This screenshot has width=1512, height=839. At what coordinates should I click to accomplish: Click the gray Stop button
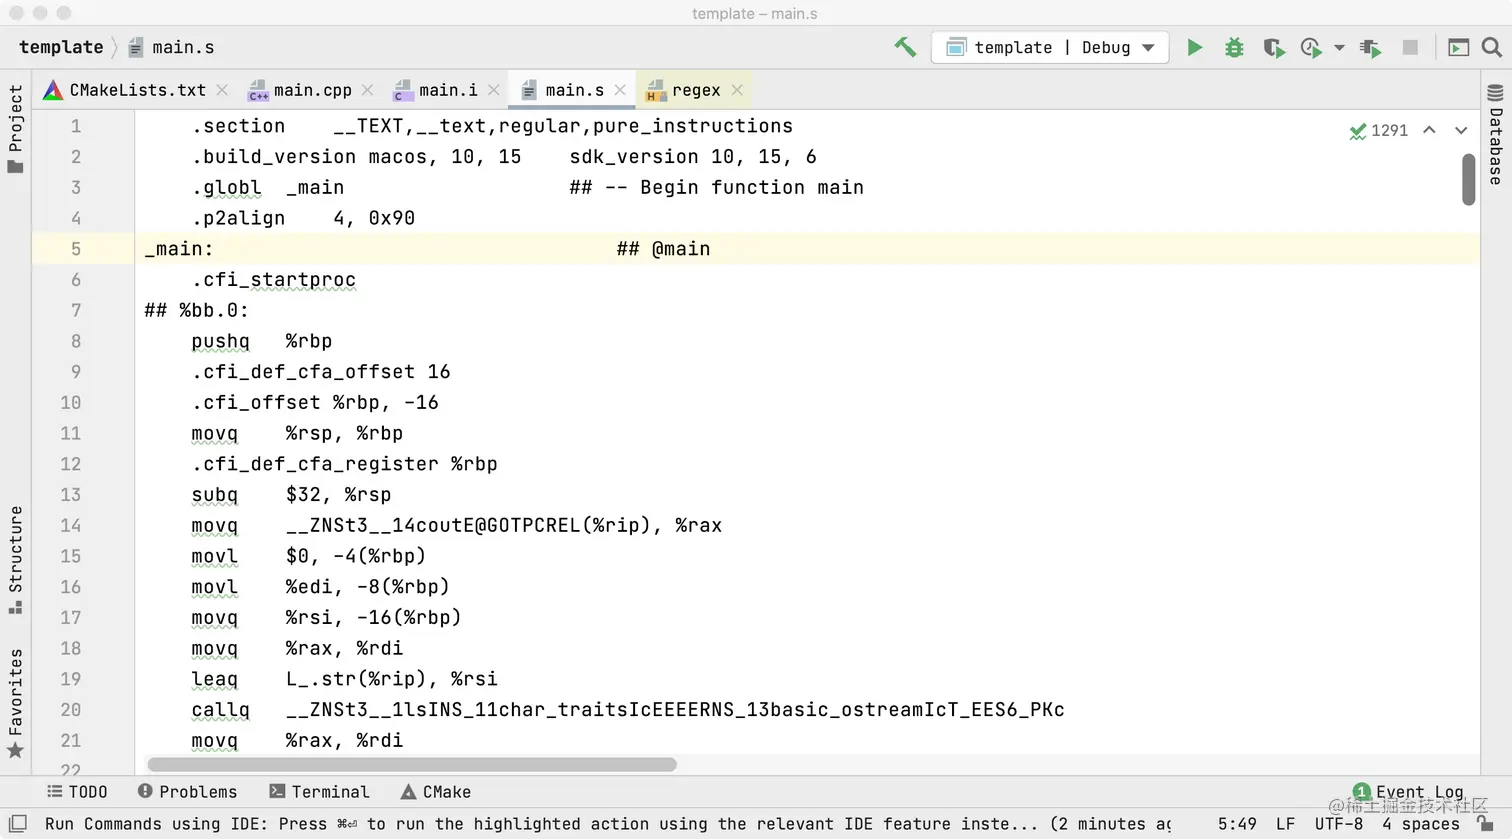[1410, 47]
